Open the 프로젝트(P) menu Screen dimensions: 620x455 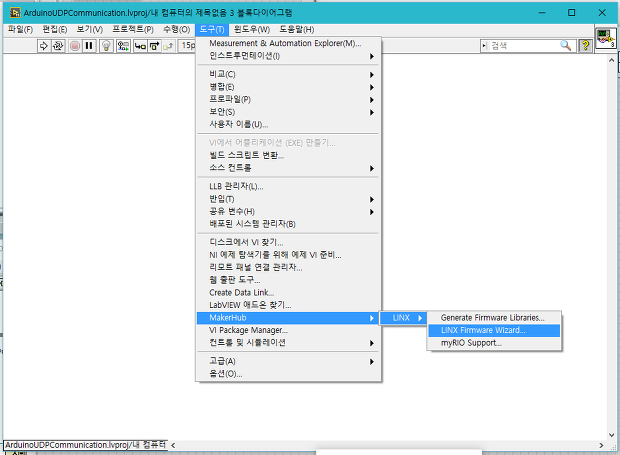click(133, 29)
